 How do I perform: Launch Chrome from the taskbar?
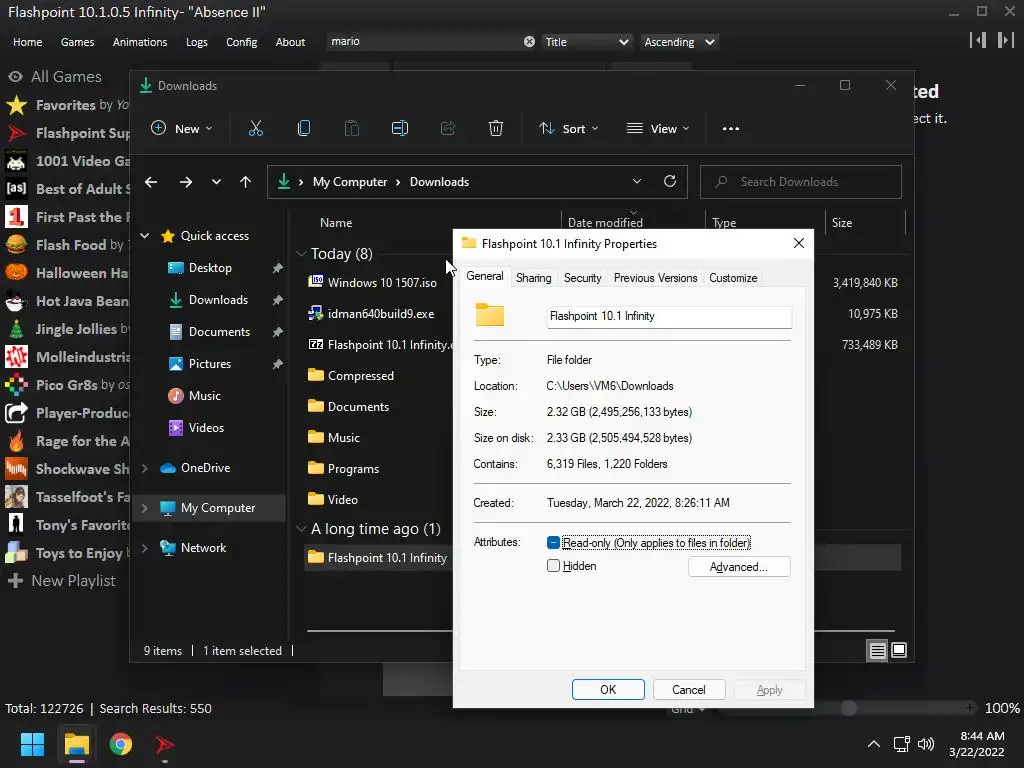click(x=121, y=744)
